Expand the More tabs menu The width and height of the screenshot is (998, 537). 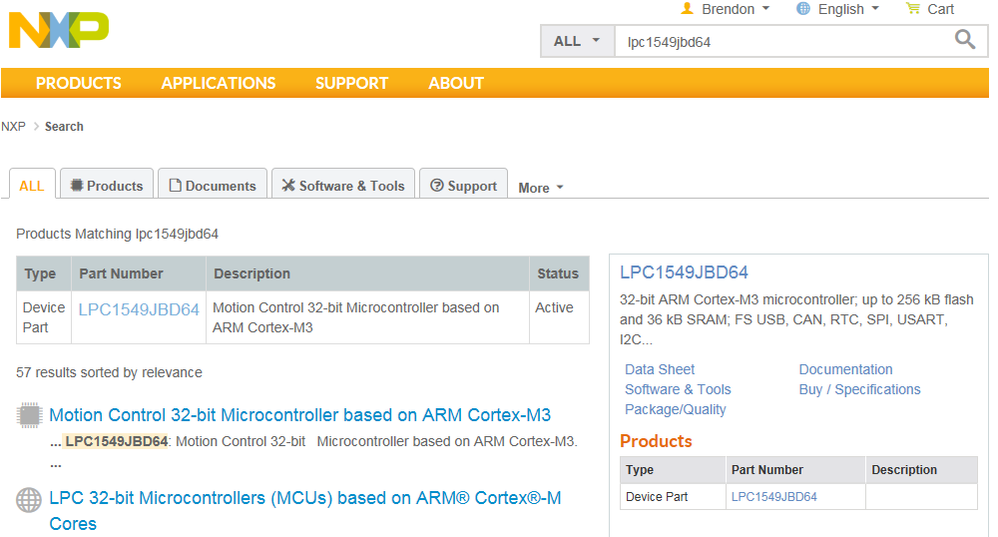(x=541, y=188)
